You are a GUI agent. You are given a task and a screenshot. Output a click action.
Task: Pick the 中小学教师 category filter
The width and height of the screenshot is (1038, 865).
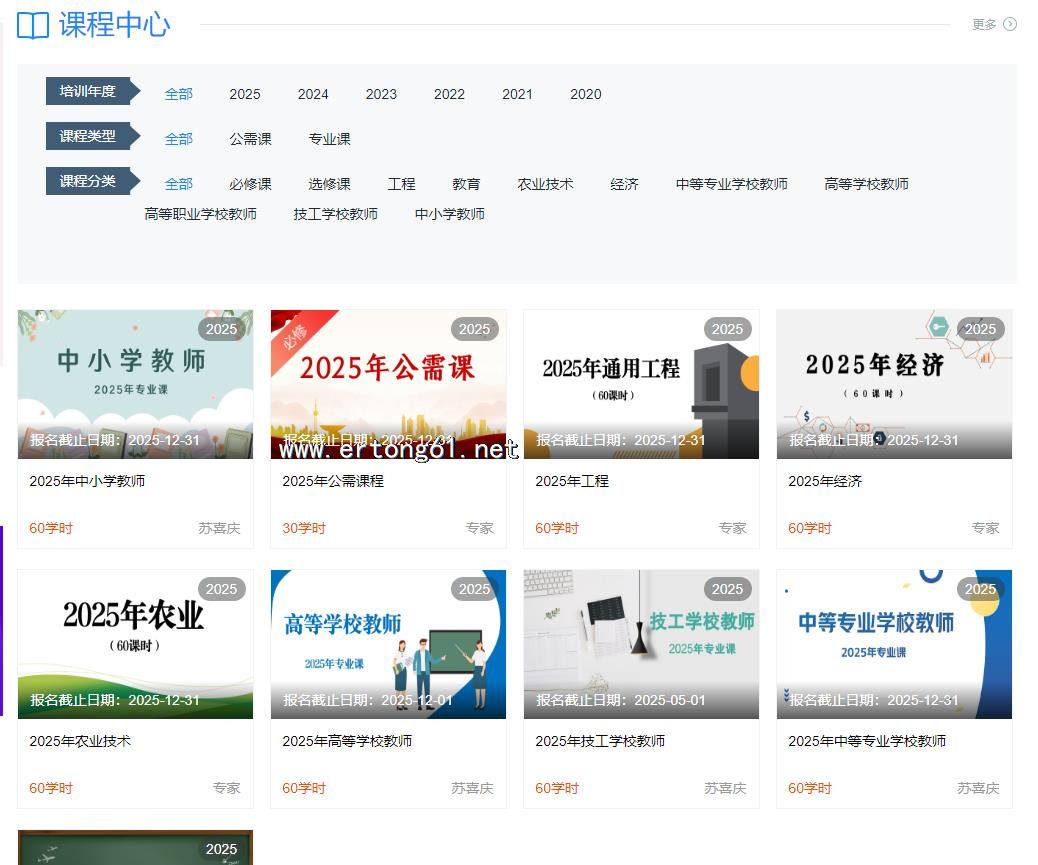click(x=449, y=214)
